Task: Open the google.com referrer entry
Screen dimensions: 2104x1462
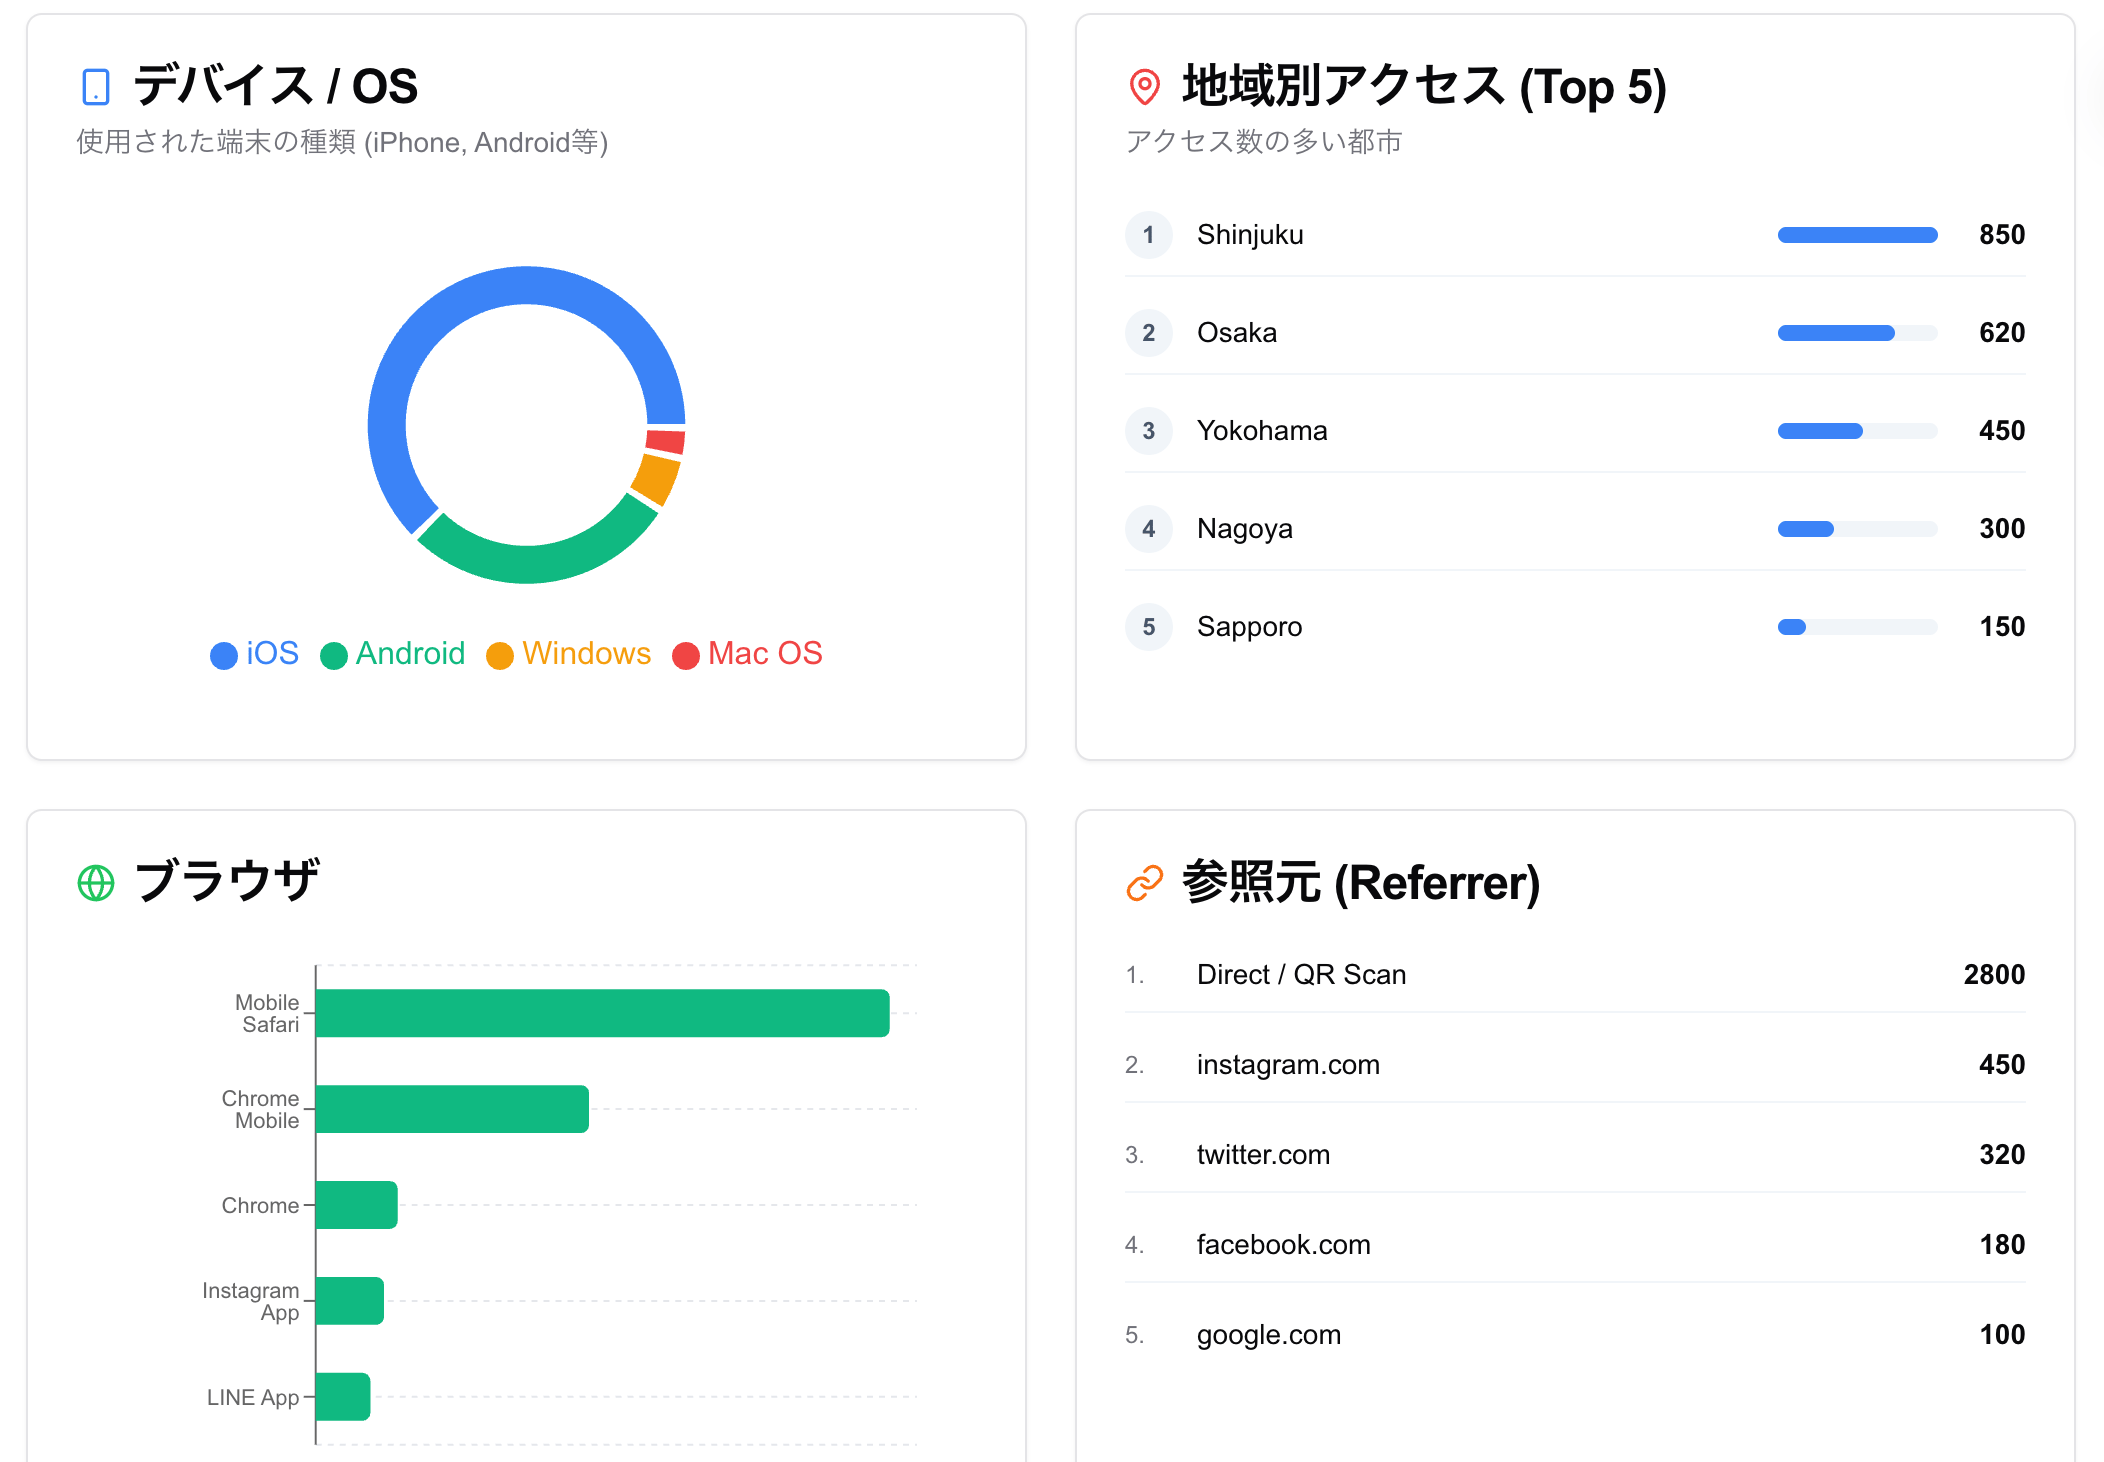Action: [1268, 1335]
